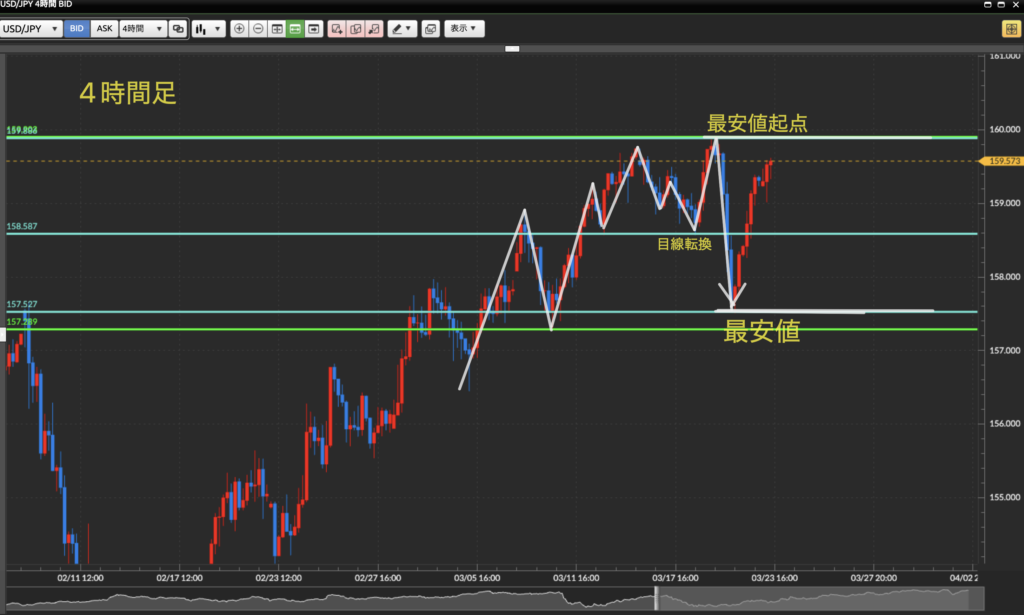1024x615 pixels.
Task: Open the pencil drawing tools dropdown
Action: point(402,29)
